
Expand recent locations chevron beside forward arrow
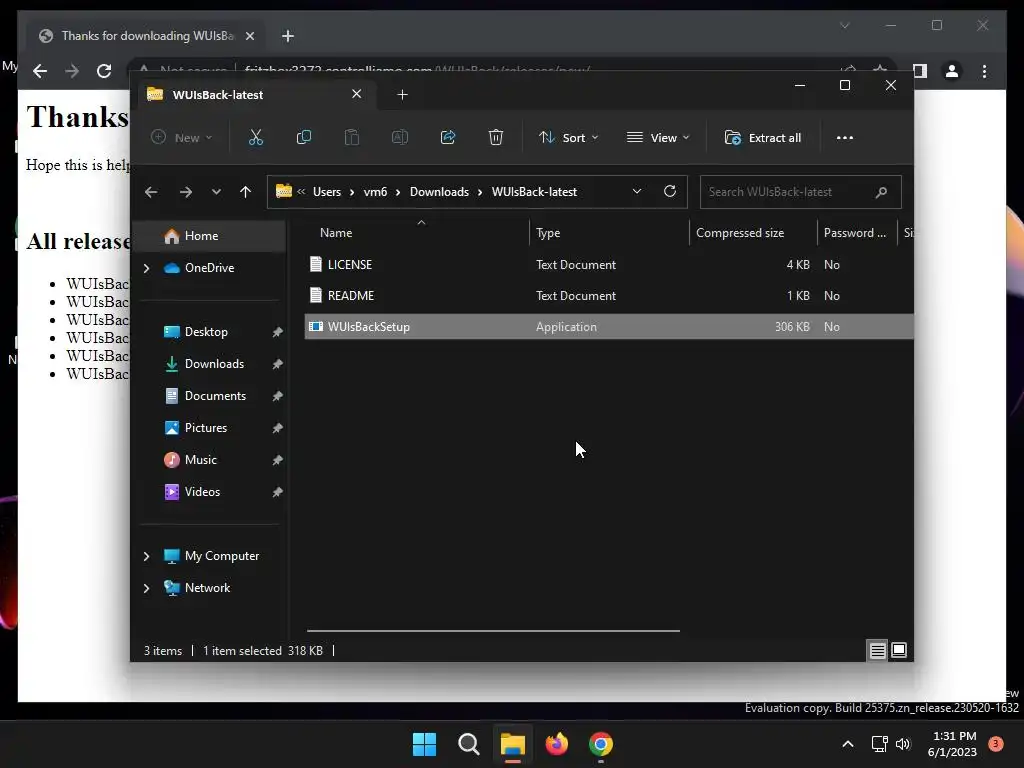[x=216, y=192]
